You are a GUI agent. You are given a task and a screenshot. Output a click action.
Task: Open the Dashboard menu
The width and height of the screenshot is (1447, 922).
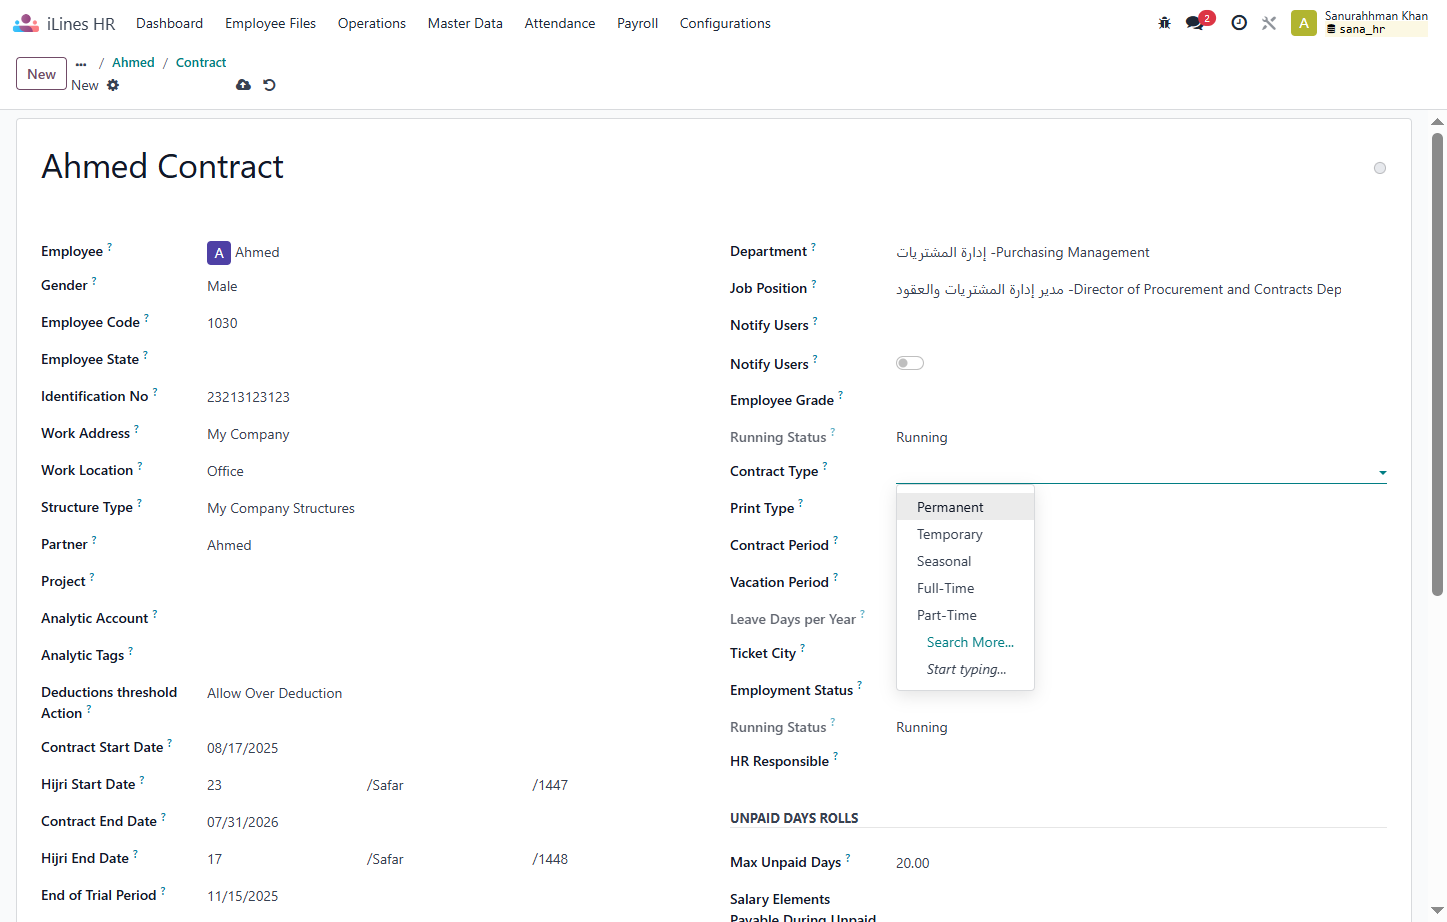(x=169, y=23)
